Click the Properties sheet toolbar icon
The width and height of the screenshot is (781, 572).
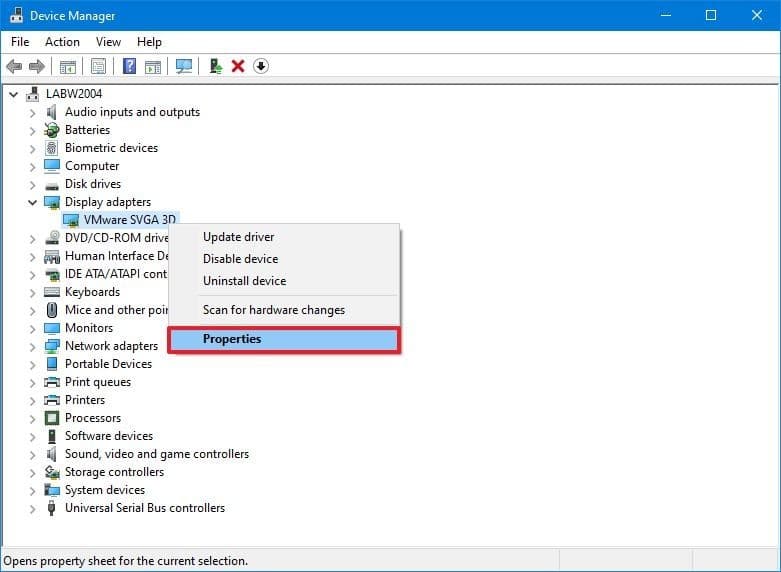99,66
